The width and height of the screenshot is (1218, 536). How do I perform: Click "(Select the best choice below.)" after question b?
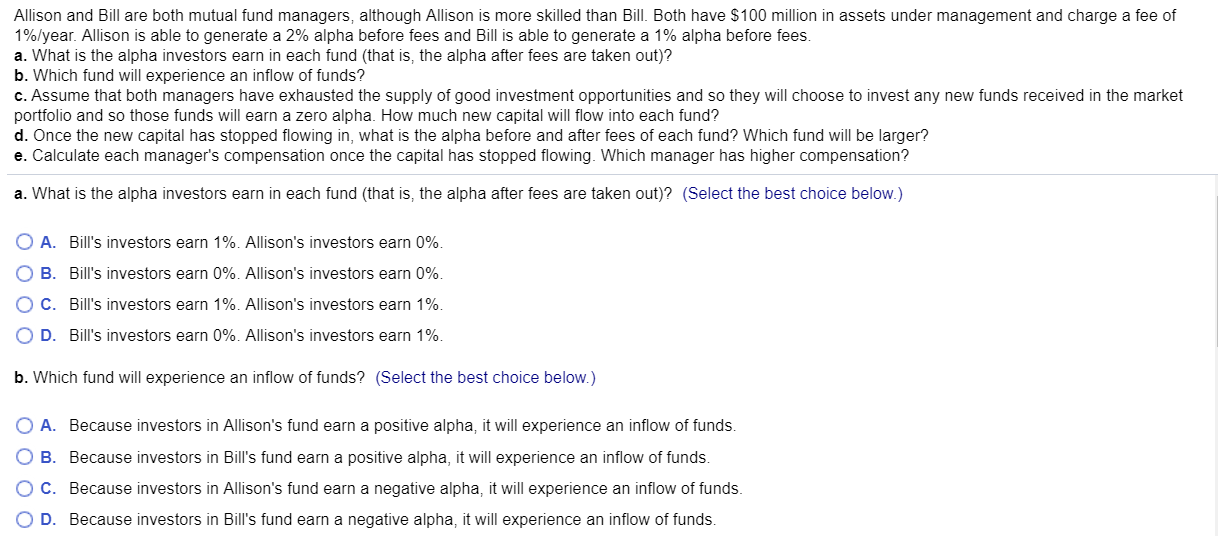(486, 378)
